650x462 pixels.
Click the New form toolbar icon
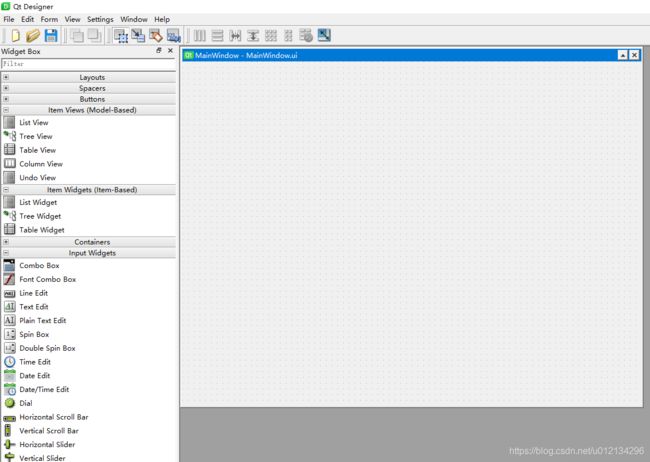[x=16, y=36]
